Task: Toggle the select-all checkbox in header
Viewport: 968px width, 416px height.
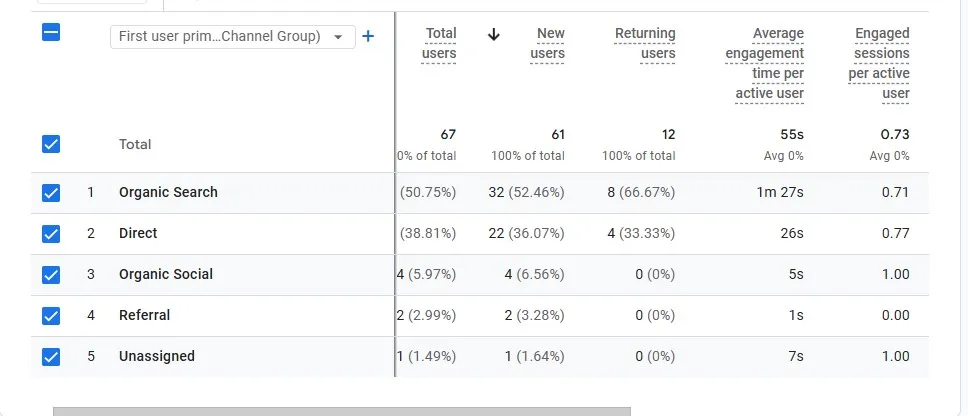Action: click(51, 33)
